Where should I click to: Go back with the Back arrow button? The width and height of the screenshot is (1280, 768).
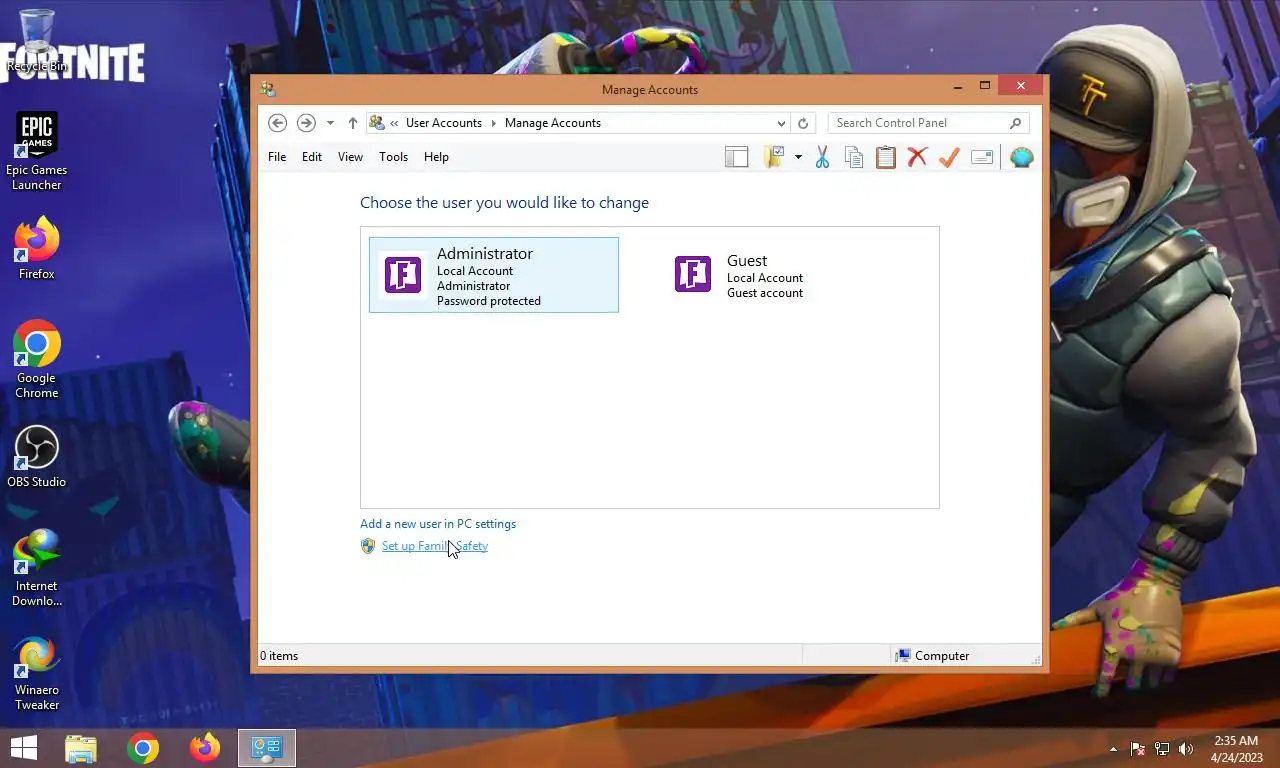(x=278, y=123)
